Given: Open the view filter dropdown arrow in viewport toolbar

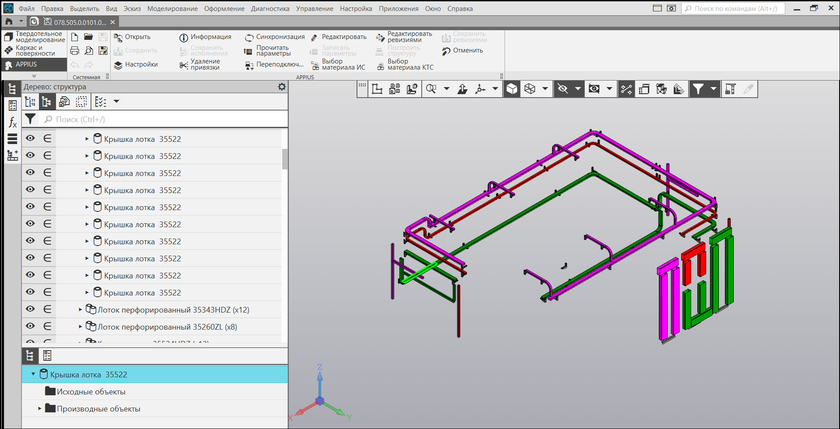Looking at the screenshot, I should click(x=713, y=89).
